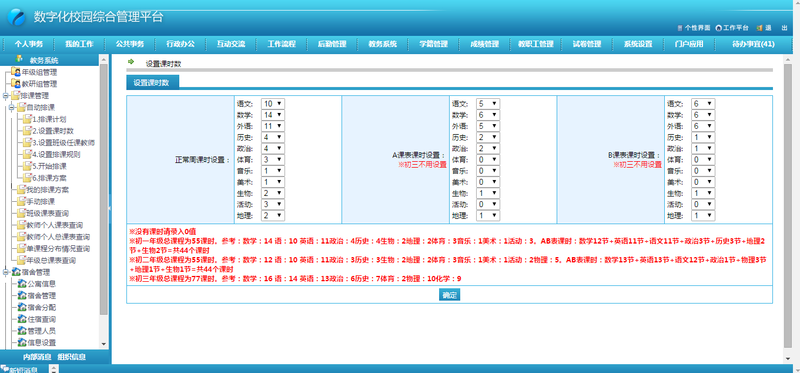The image size is (800, 373).
Task: Open the 地理 dropdown in B课表课时设置
Action: [x=704, y=216]
